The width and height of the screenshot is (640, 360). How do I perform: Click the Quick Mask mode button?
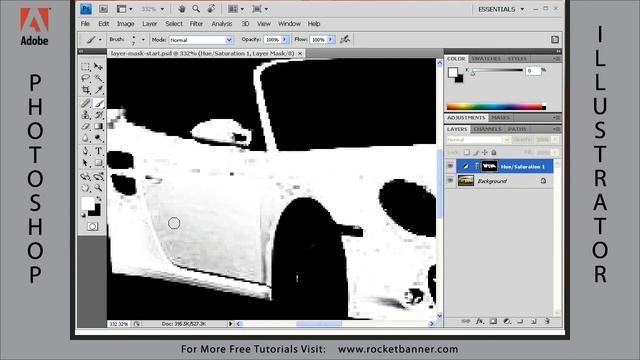[x=92, y=227]
